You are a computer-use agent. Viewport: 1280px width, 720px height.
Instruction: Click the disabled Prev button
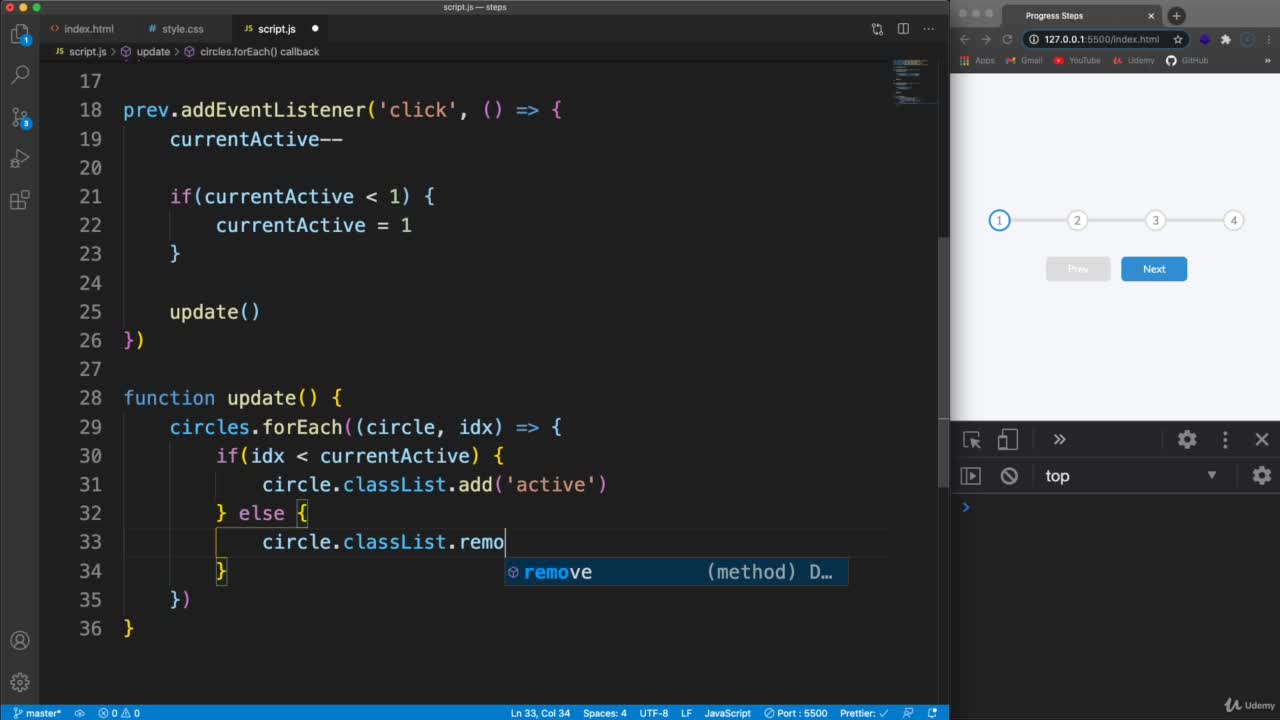(x=1078, y=269)
